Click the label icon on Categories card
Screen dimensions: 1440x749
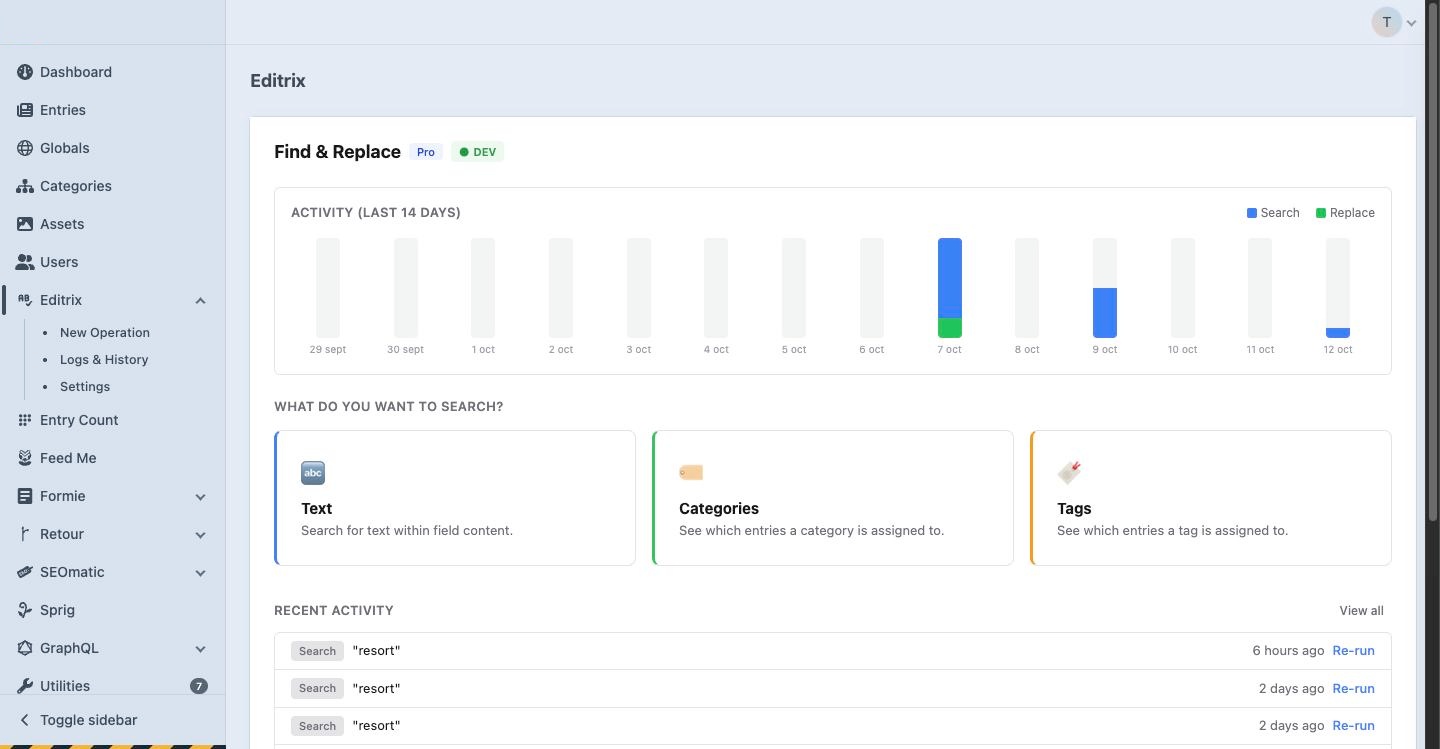point(691,472)
